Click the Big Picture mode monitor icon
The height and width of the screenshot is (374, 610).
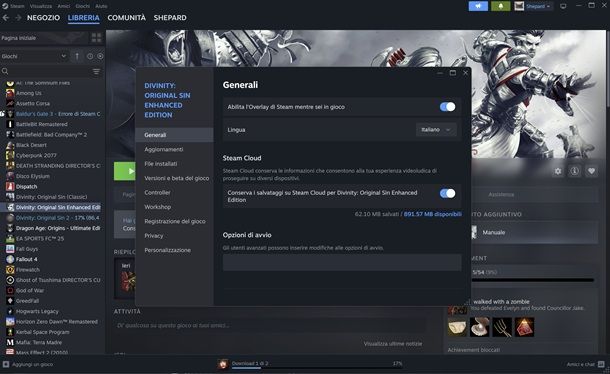point(563,6)
